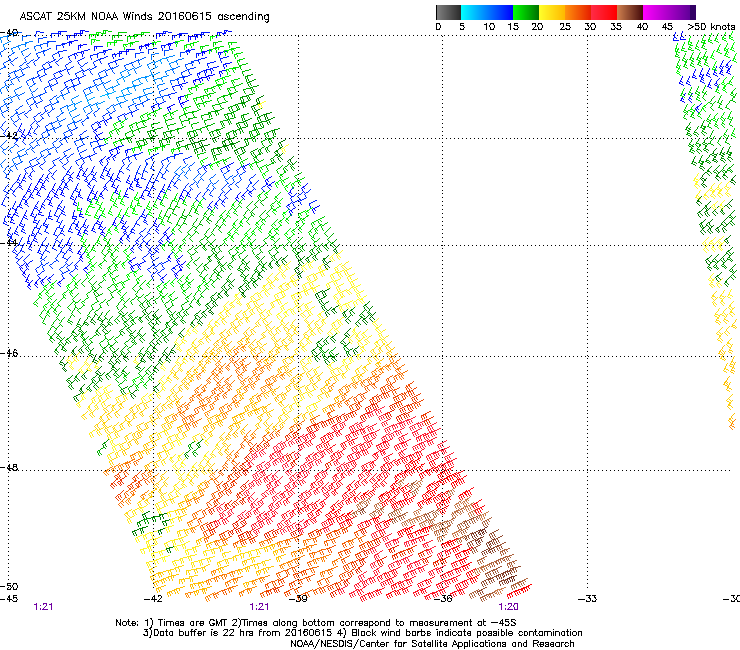Click the red 30-35 knots legend color
Viewport: 740px width, 650px height.
click(604, 12)
